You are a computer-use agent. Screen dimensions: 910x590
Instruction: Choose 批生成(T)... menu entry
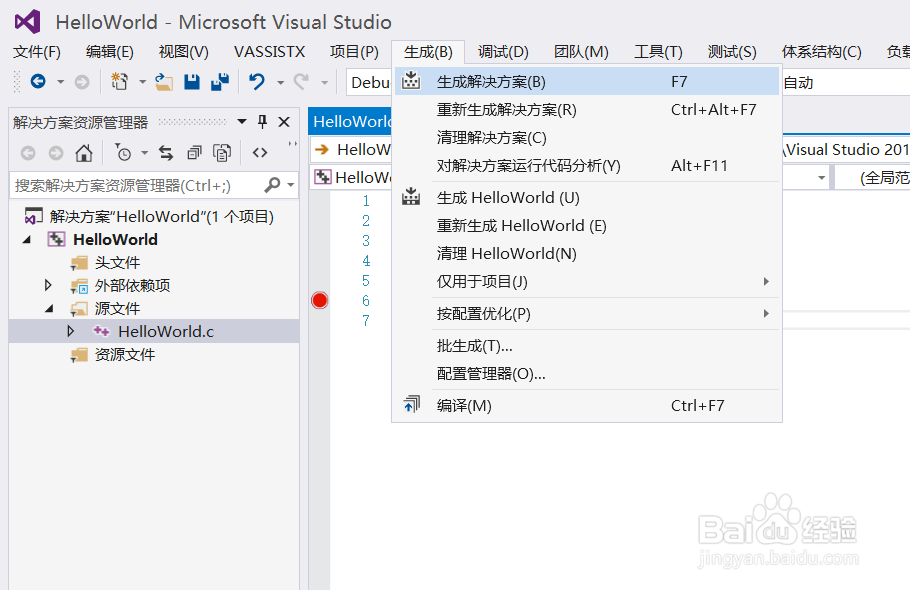click(x=588, y=346)
